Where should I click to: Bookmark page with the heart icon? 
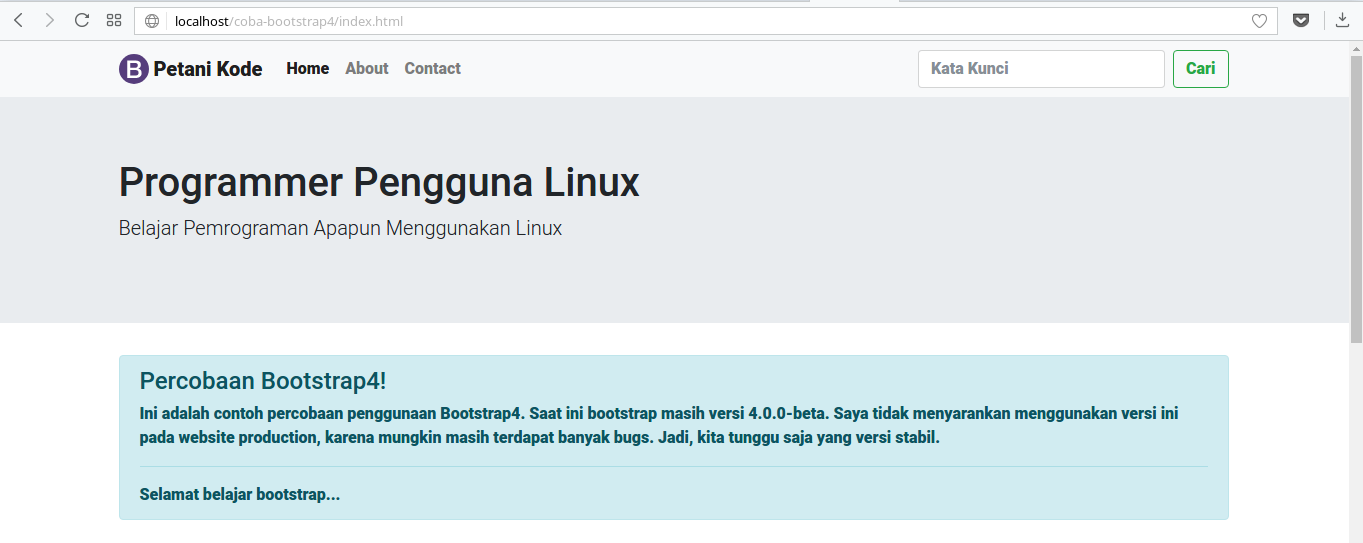point(1259,21)
